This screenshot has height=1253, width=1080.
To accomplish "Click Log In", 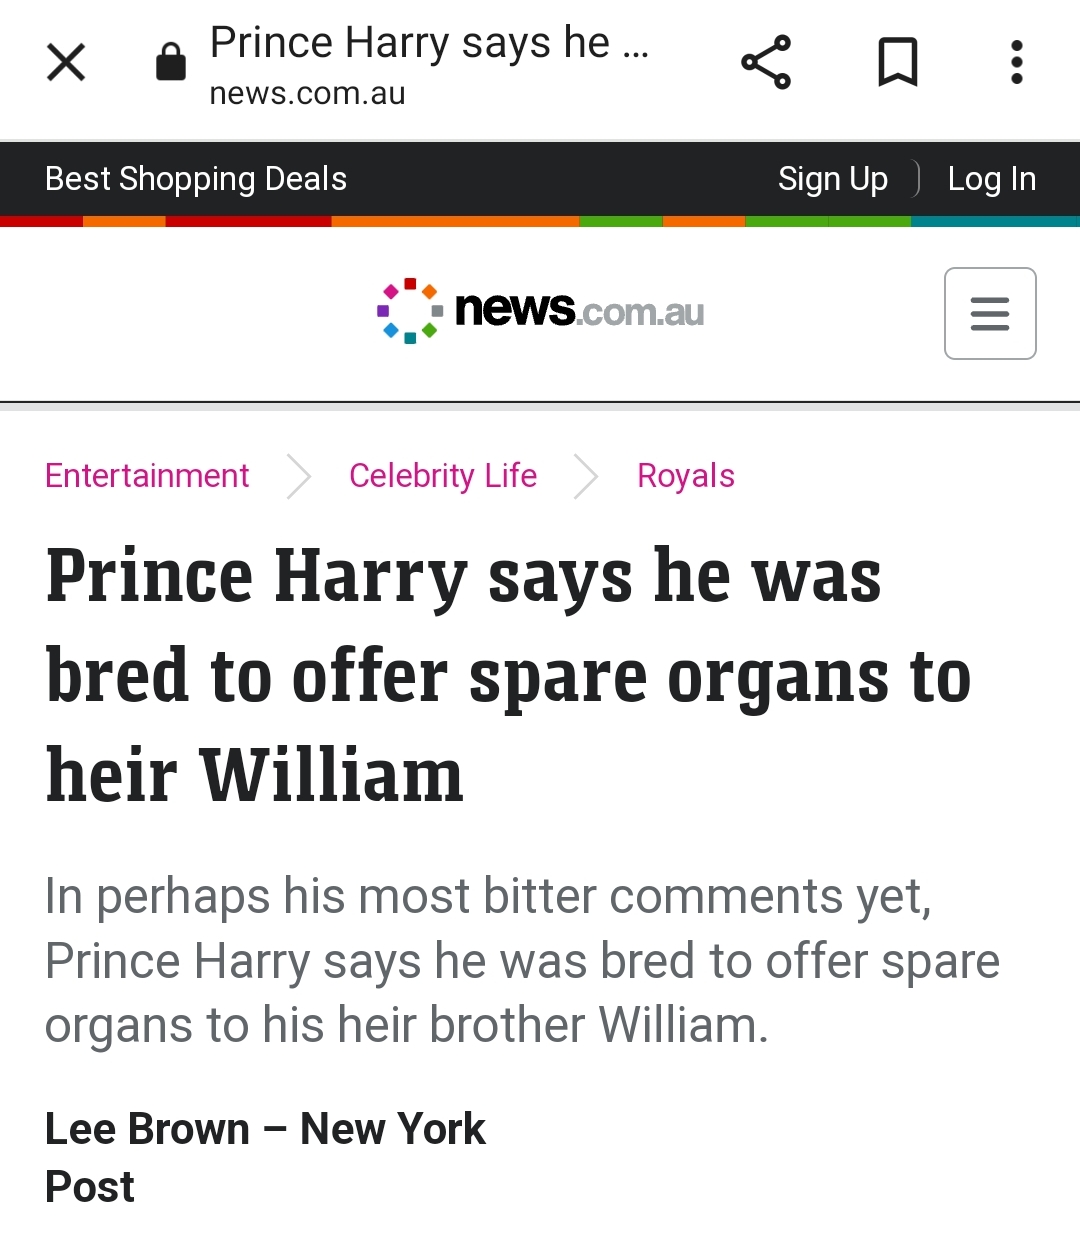I will pyautogui.click(x=991, y=179).
